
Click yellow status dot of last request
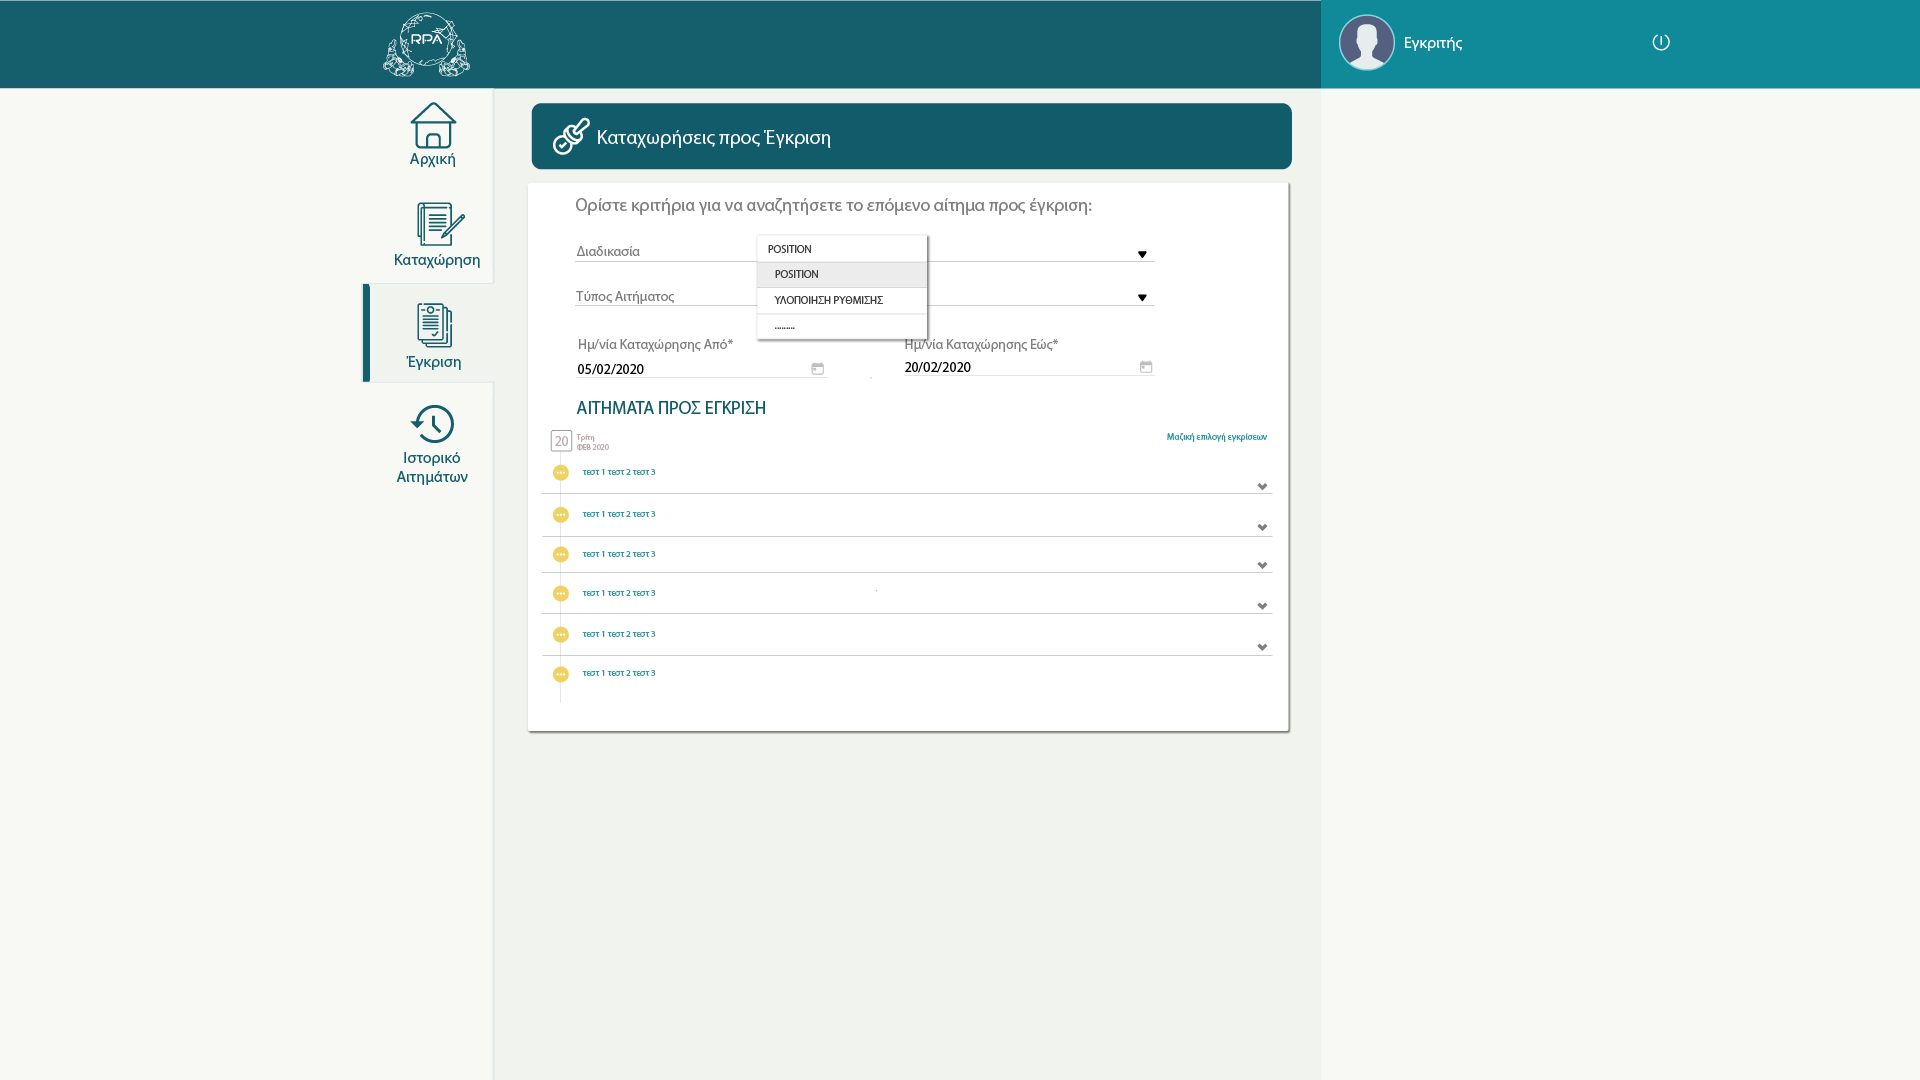(560, 674)
